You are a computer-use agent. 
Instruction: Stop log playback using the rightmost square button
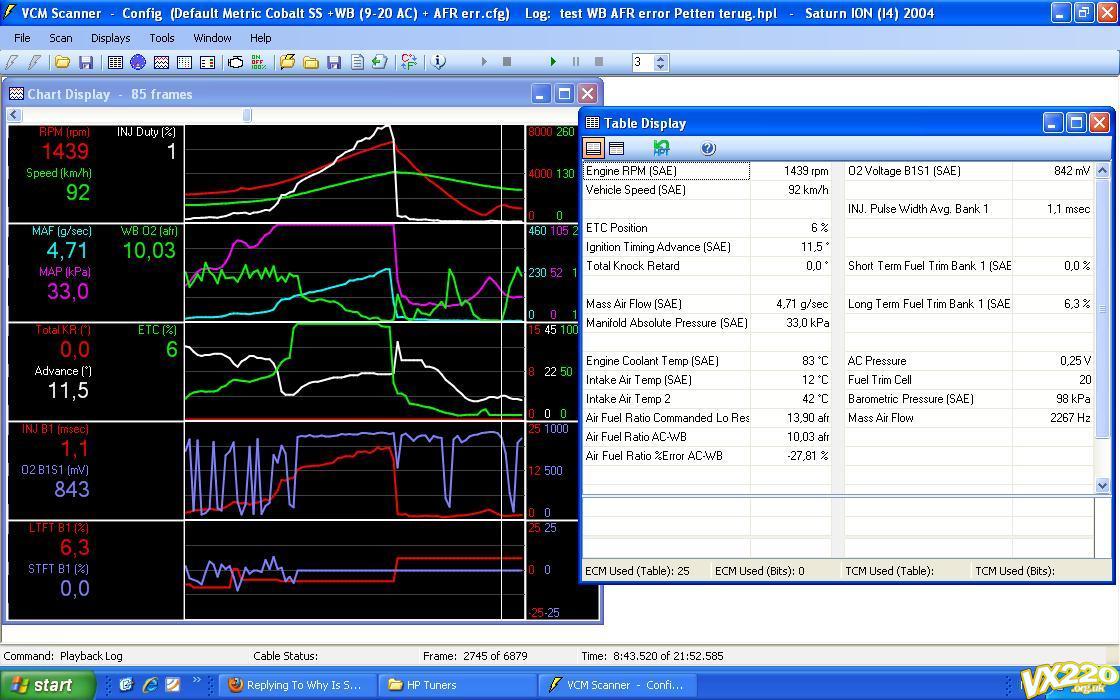599,62
